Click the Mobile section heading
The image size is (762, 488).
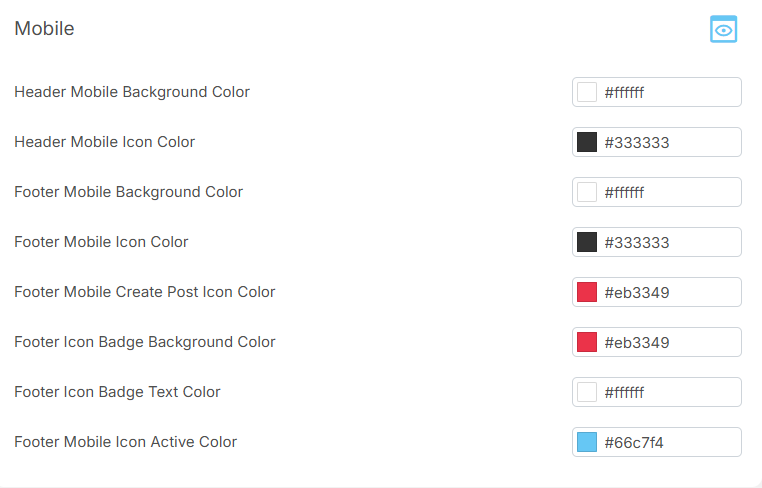point(44,29)
